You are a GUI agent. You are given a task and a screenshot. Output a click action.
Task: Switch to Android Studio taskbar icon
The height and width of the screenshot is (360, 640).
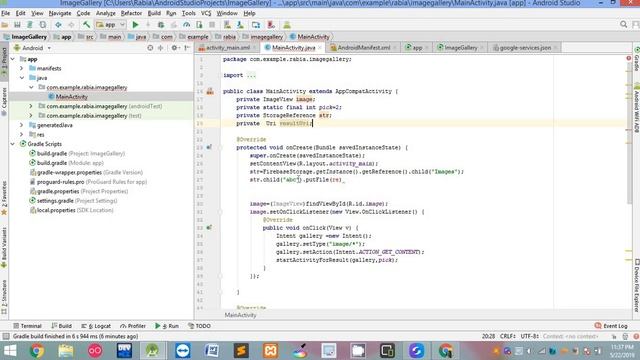pyautogui.click(x=153, y=351)
